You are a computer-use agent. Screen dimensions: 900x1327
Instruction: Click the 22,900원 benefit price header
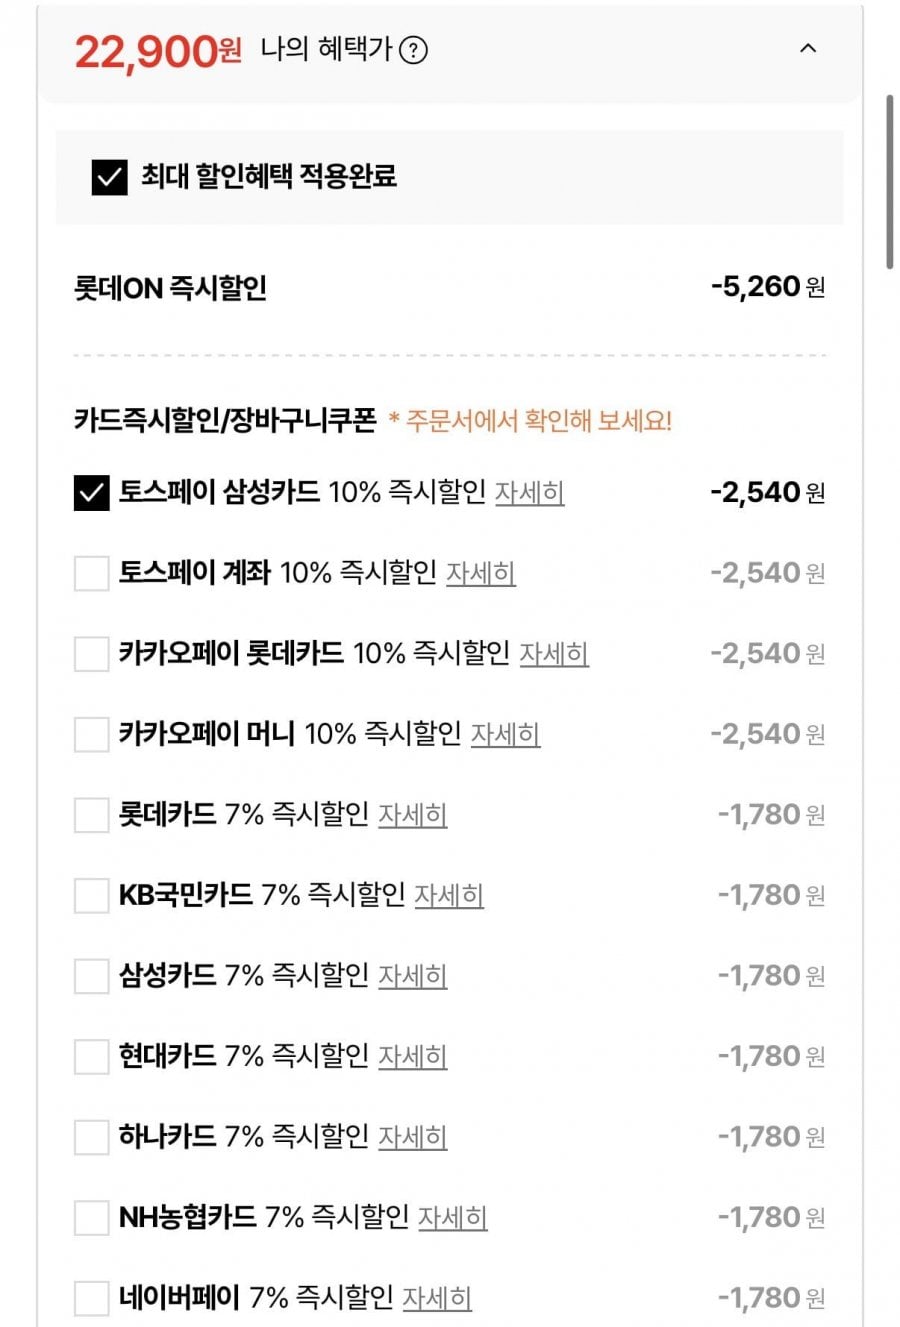[x=158, y=50]
